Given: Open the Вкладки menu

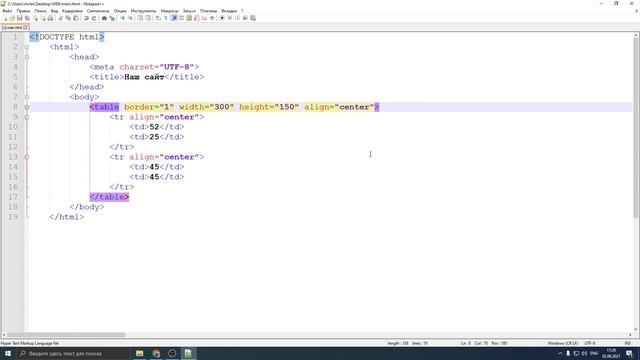Looking at the screenshot, I should click(x=229, y=11).
